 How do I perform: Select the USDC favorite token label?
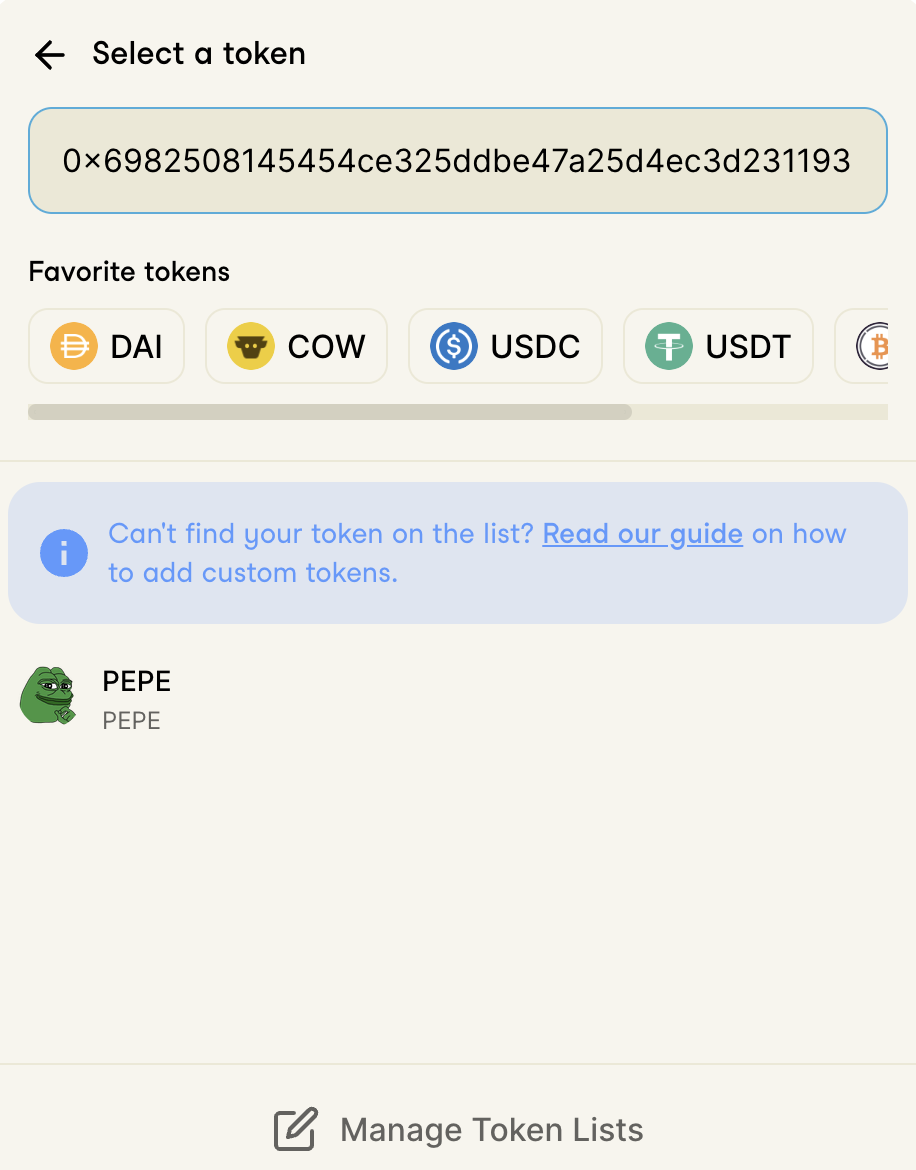[x=535, y=347]
